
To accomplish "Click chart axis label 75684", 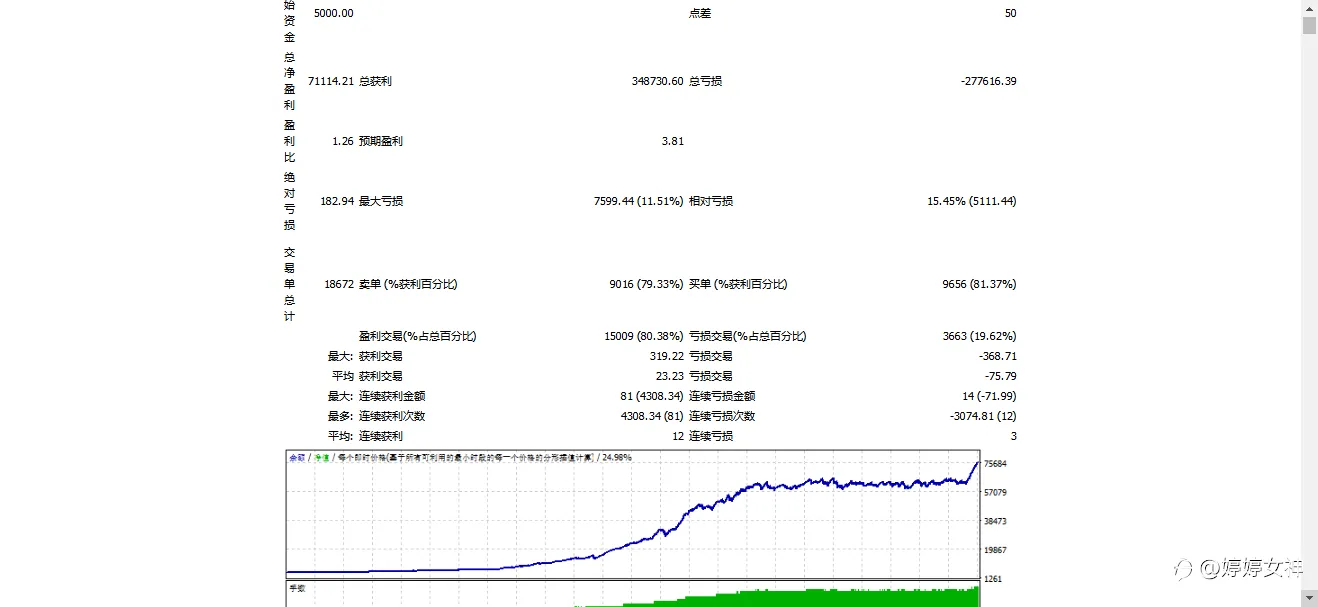I will (995, 464).
